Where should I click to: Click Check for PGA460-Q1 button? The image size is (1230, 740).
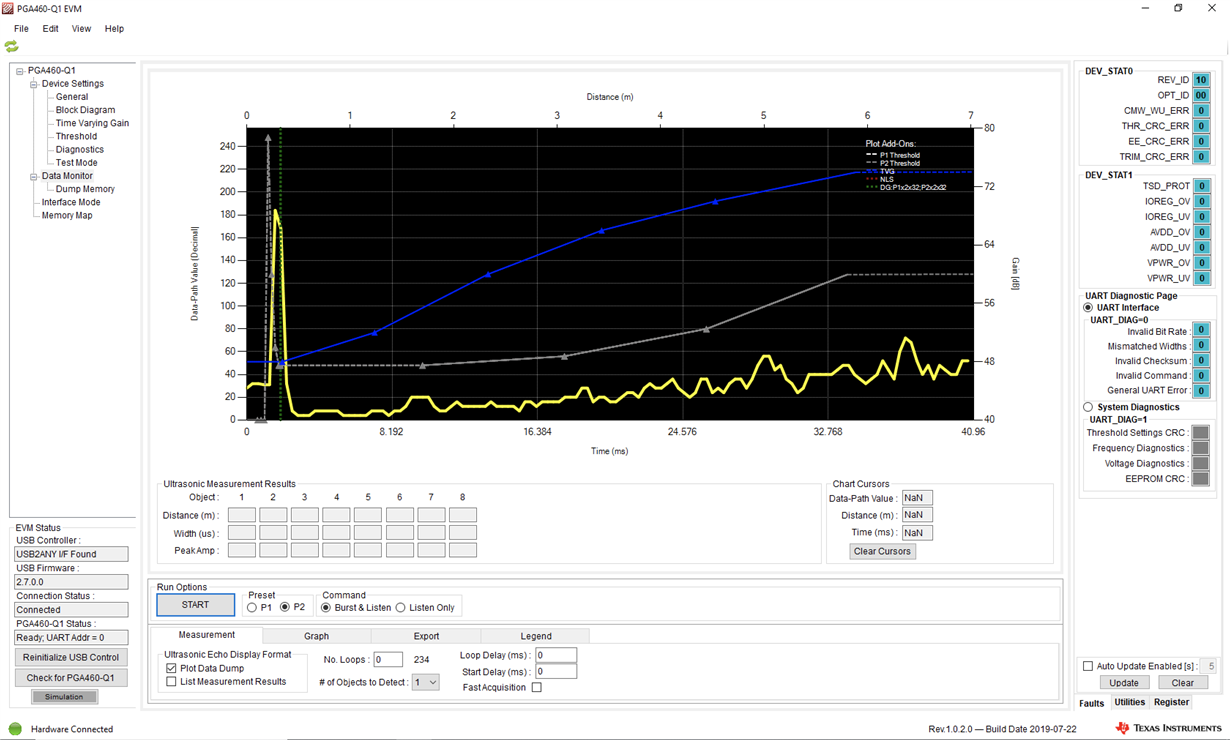pyautogui.click(x=71, y=678)
